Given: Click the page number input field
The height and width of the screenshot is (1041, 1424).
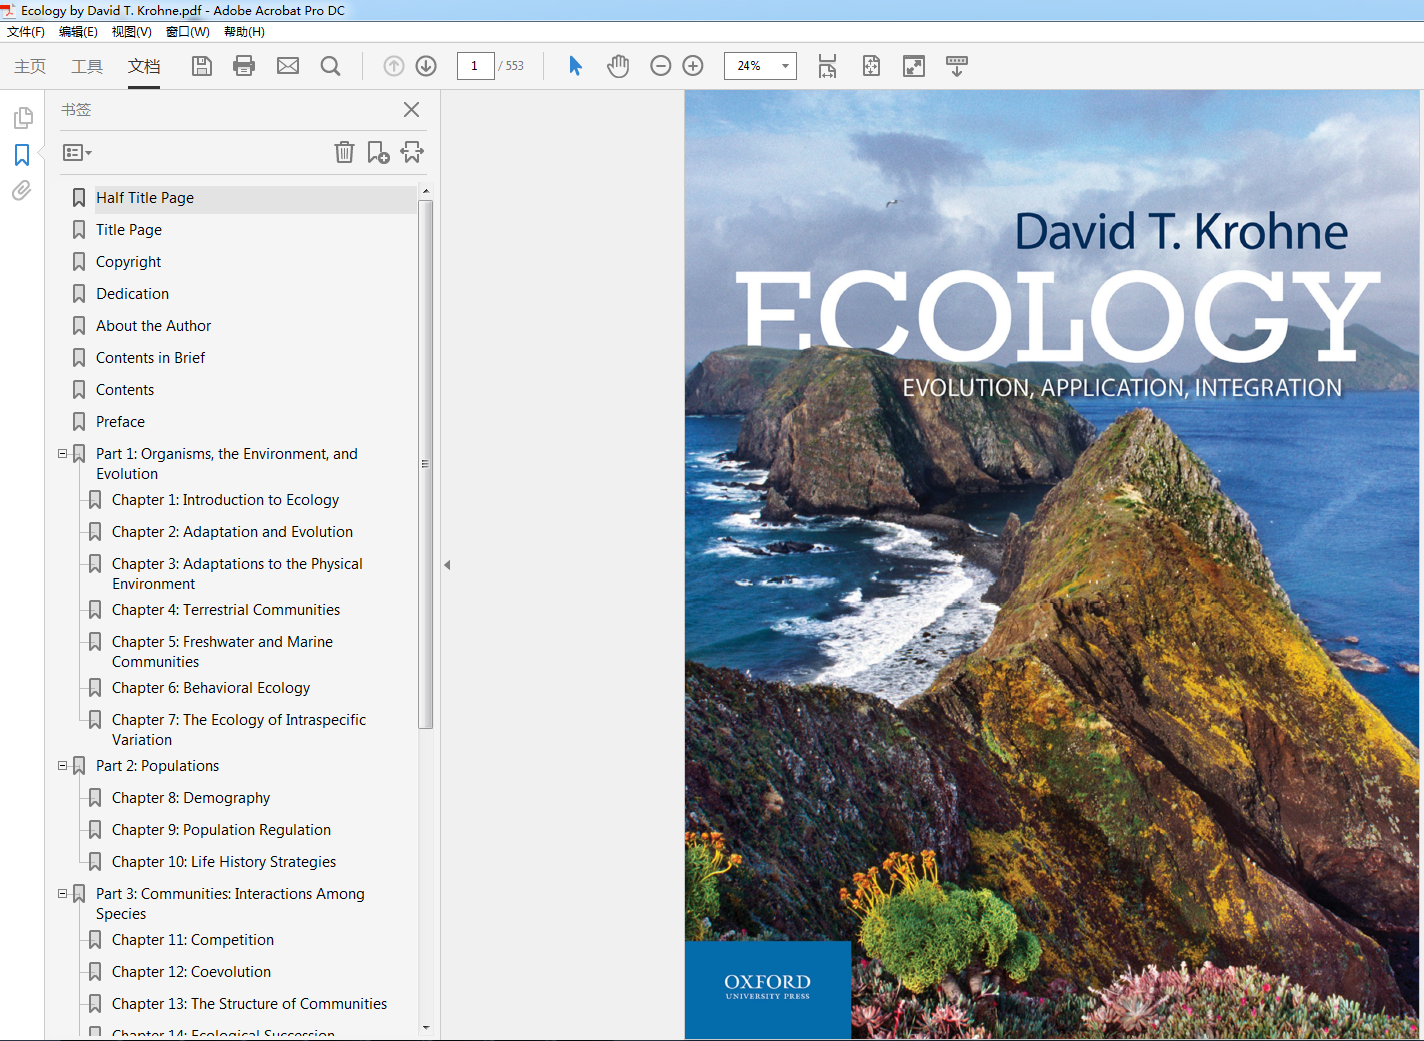Looking at the screenshot, I should [x=475, y=66].
